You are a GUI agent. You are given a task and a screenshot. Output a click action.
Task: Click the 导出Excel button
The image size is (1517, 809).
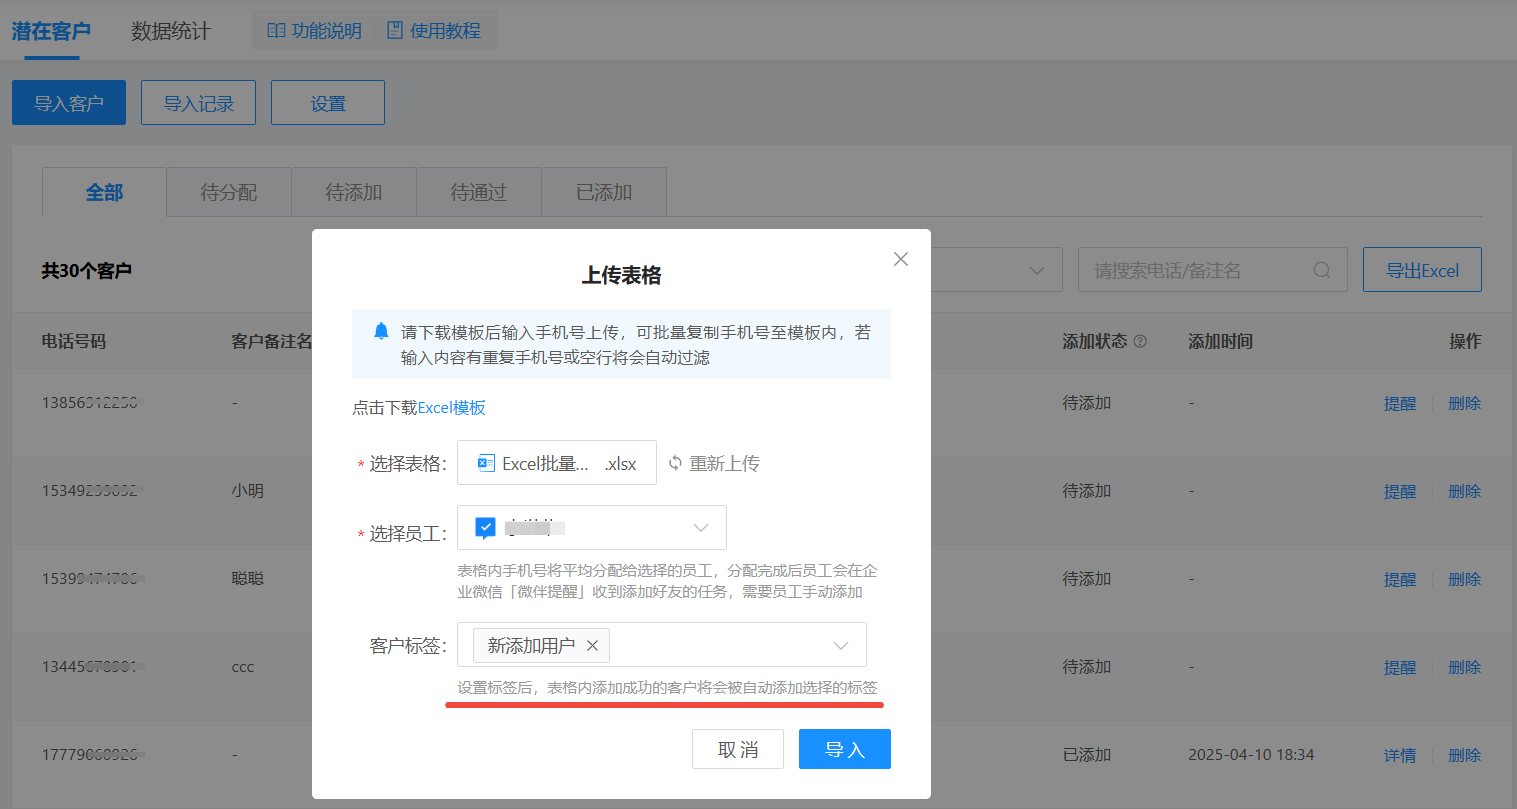pyautogui.click(x=1422, y=270)
